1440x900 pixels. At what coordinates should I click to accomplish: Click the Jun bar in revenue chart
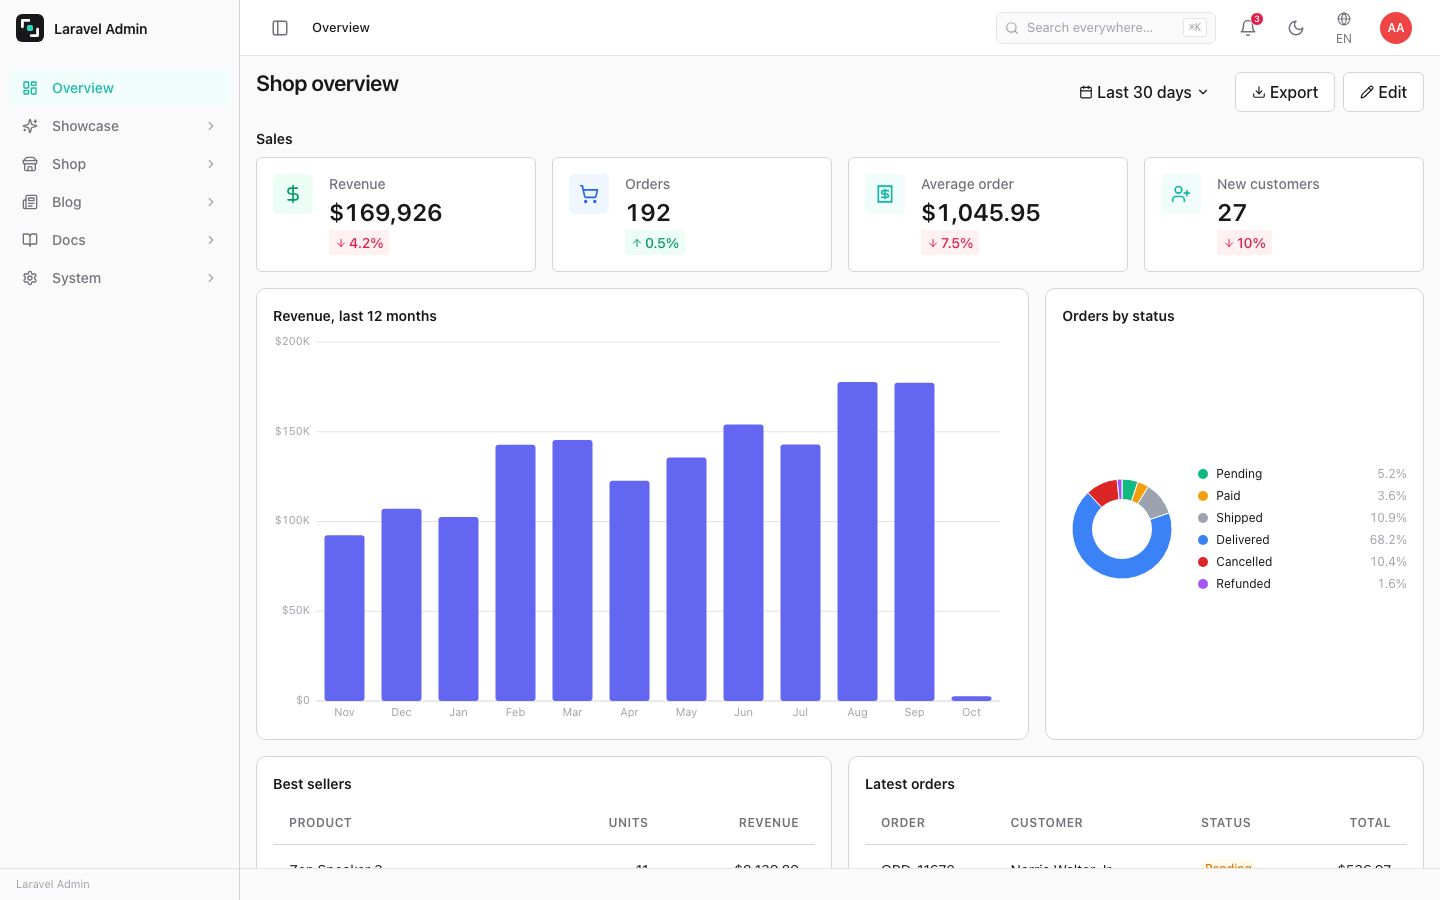click(x=743, y=562)
